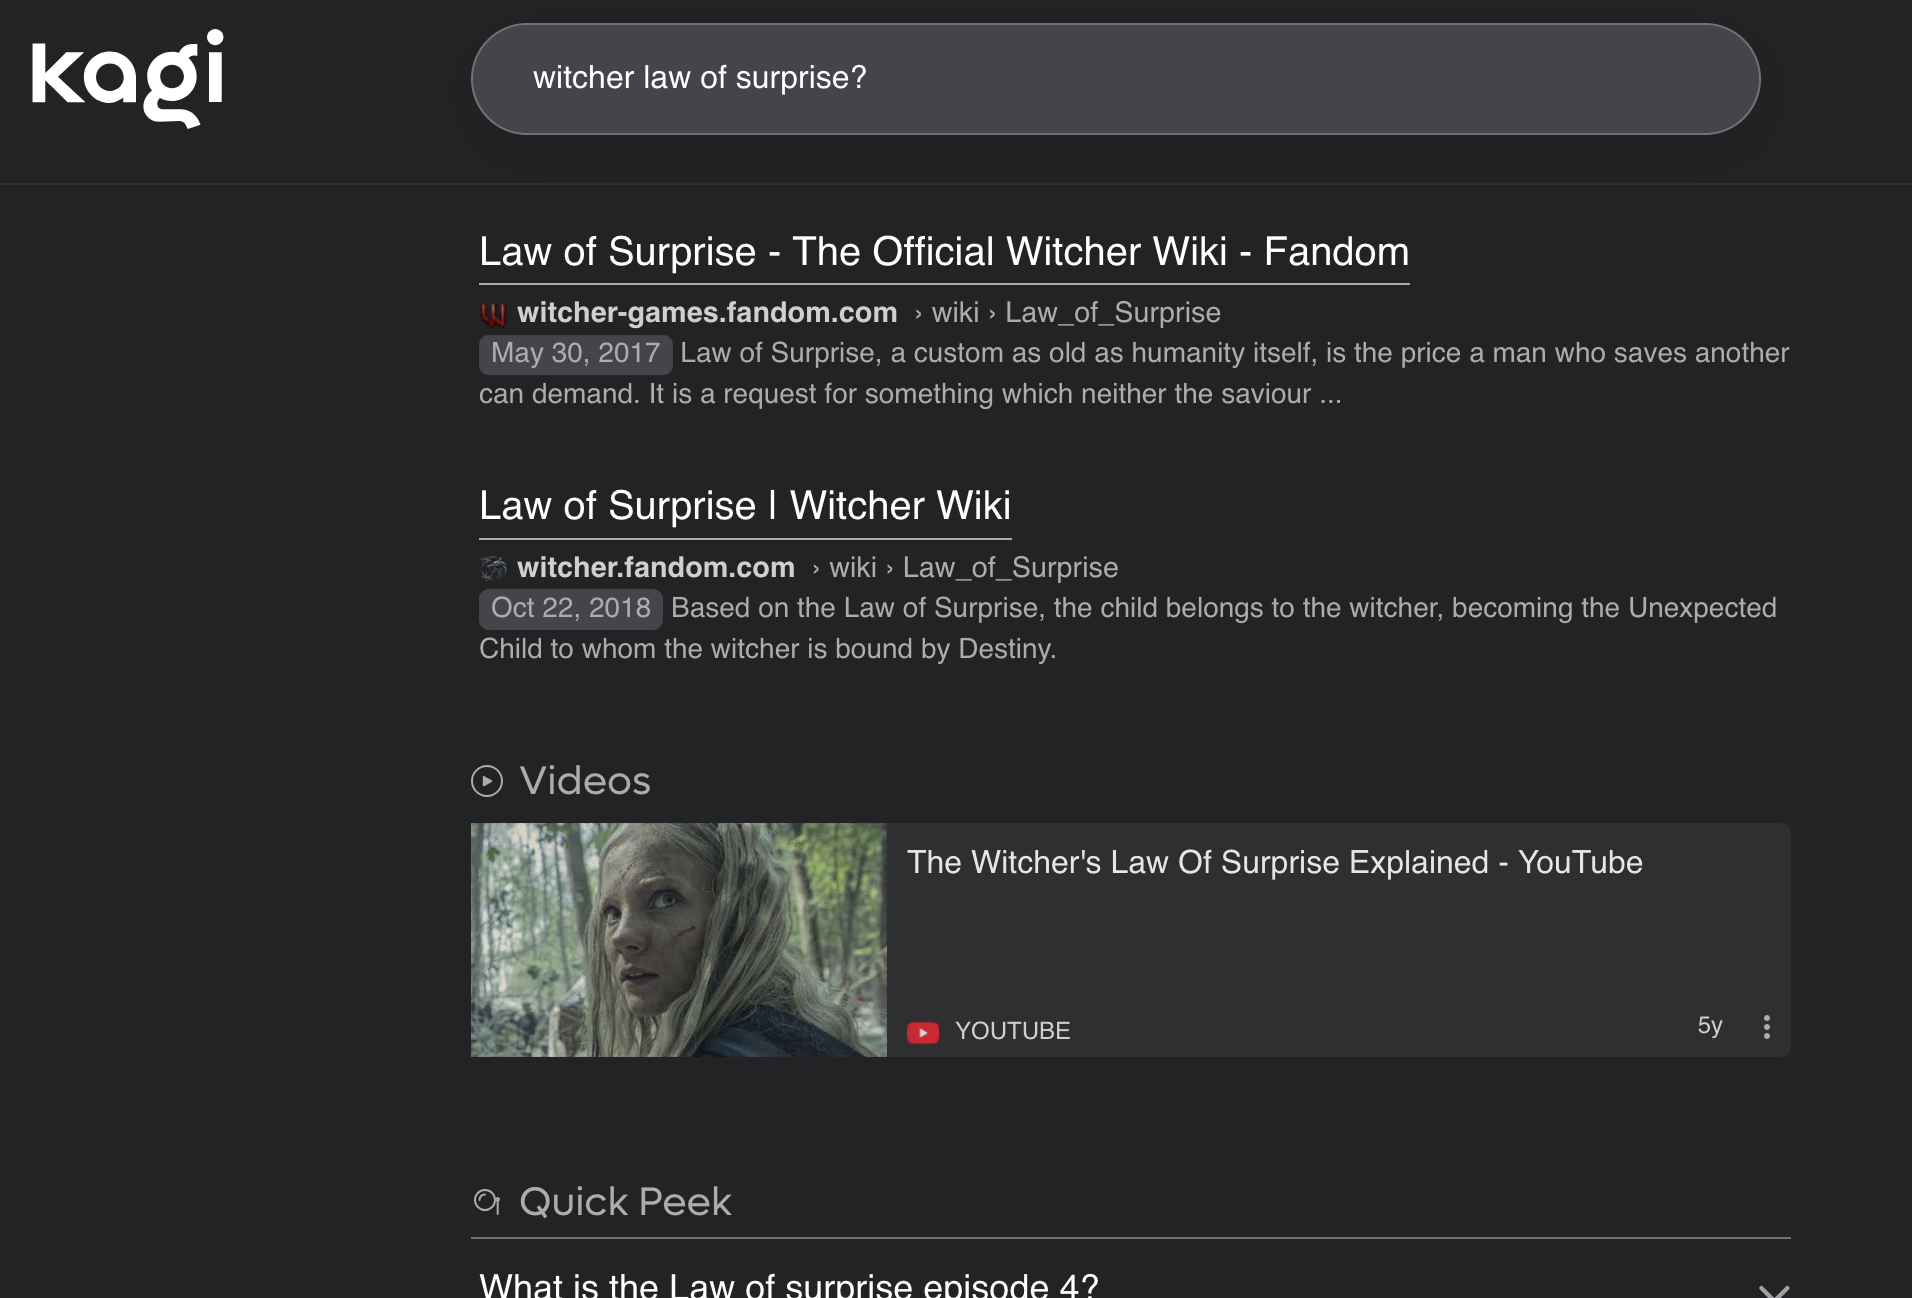The width and height of the screenshot is (1912, 1298).
Task: Click the chevron beside the episode 4 question
Action: [1773, 1288]
